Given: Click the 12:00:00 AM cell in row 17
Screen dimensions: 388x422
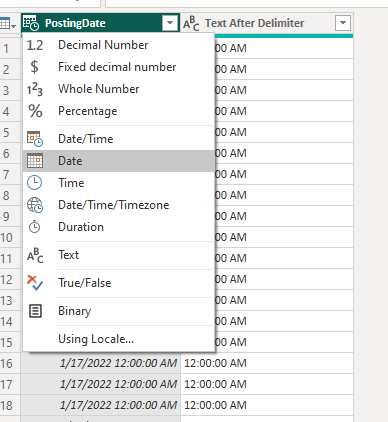Looking at the screenshot, I should [267, 384].
